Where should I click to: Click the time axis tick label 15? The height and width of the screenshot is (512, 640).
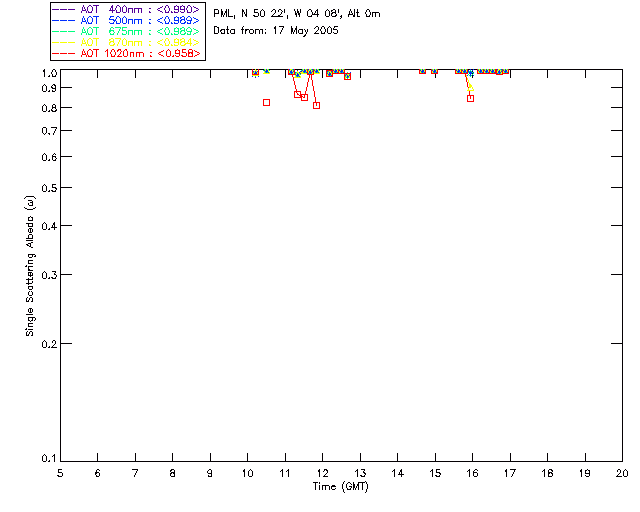click(x=435, y=473)
